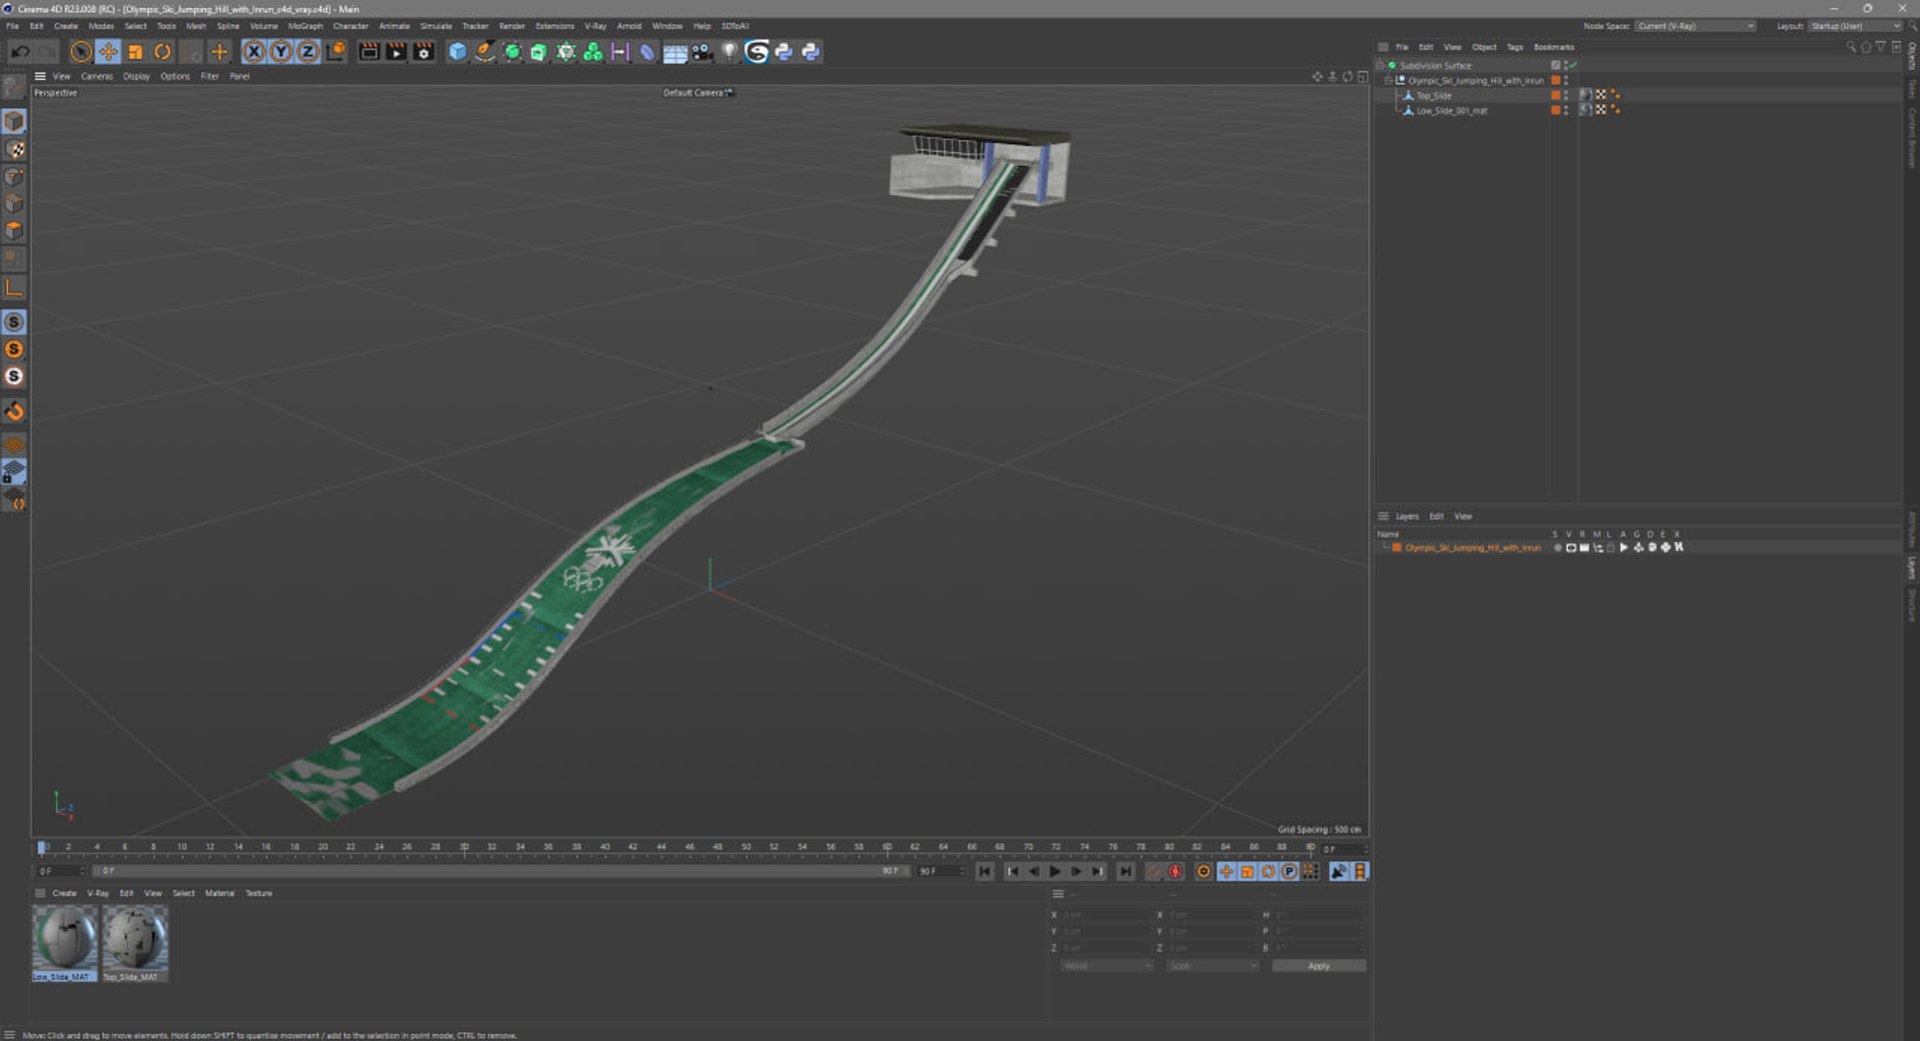Open Edit Render Settings
Image resolution: width=1920 pixels, height=1041 pixels.
(x=423, y=52)
